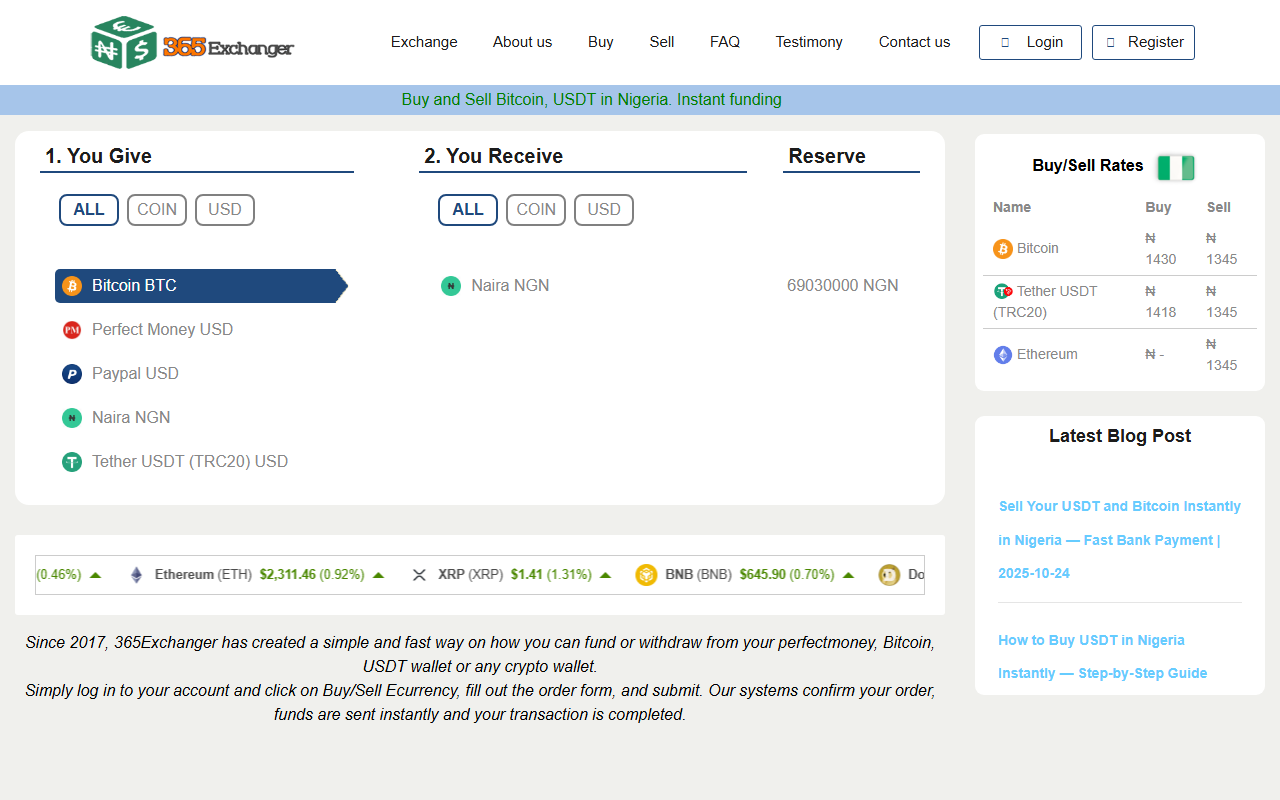Viewport: 1280px width, 800px height.
Task: Click the Tether USDT icon under You Give
Action: [x=72, y=462]
